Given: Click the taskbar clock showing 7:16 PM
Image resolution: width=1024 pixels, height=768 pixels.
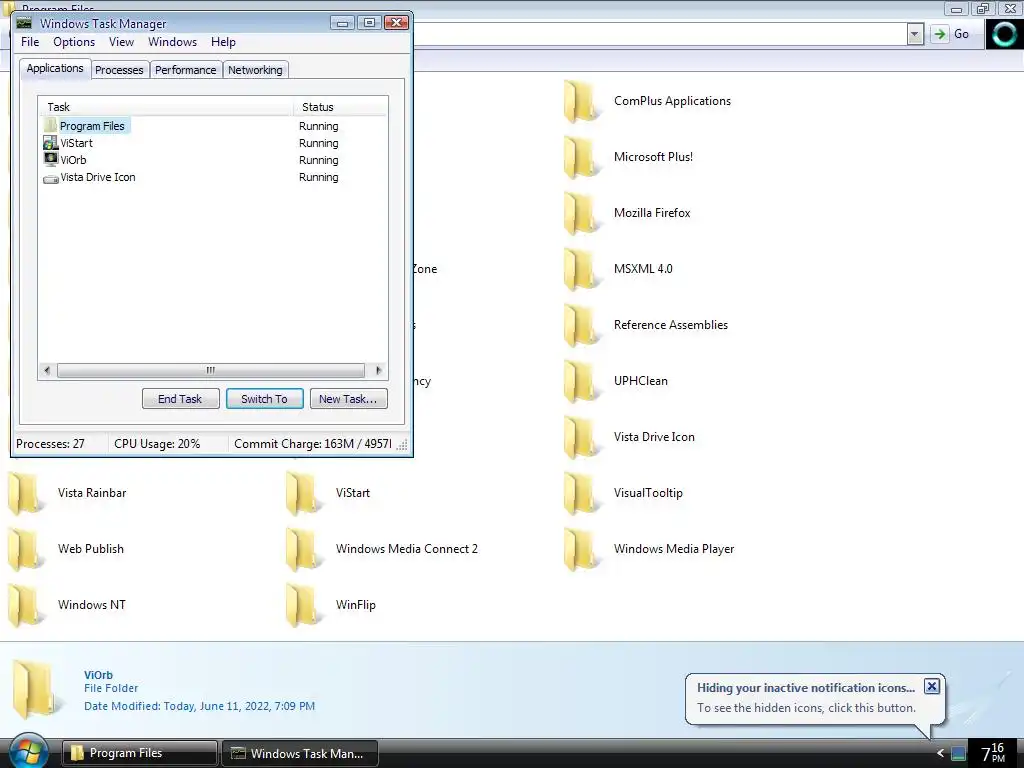Looking at the screenshot, I should click(x=993, y=753).
